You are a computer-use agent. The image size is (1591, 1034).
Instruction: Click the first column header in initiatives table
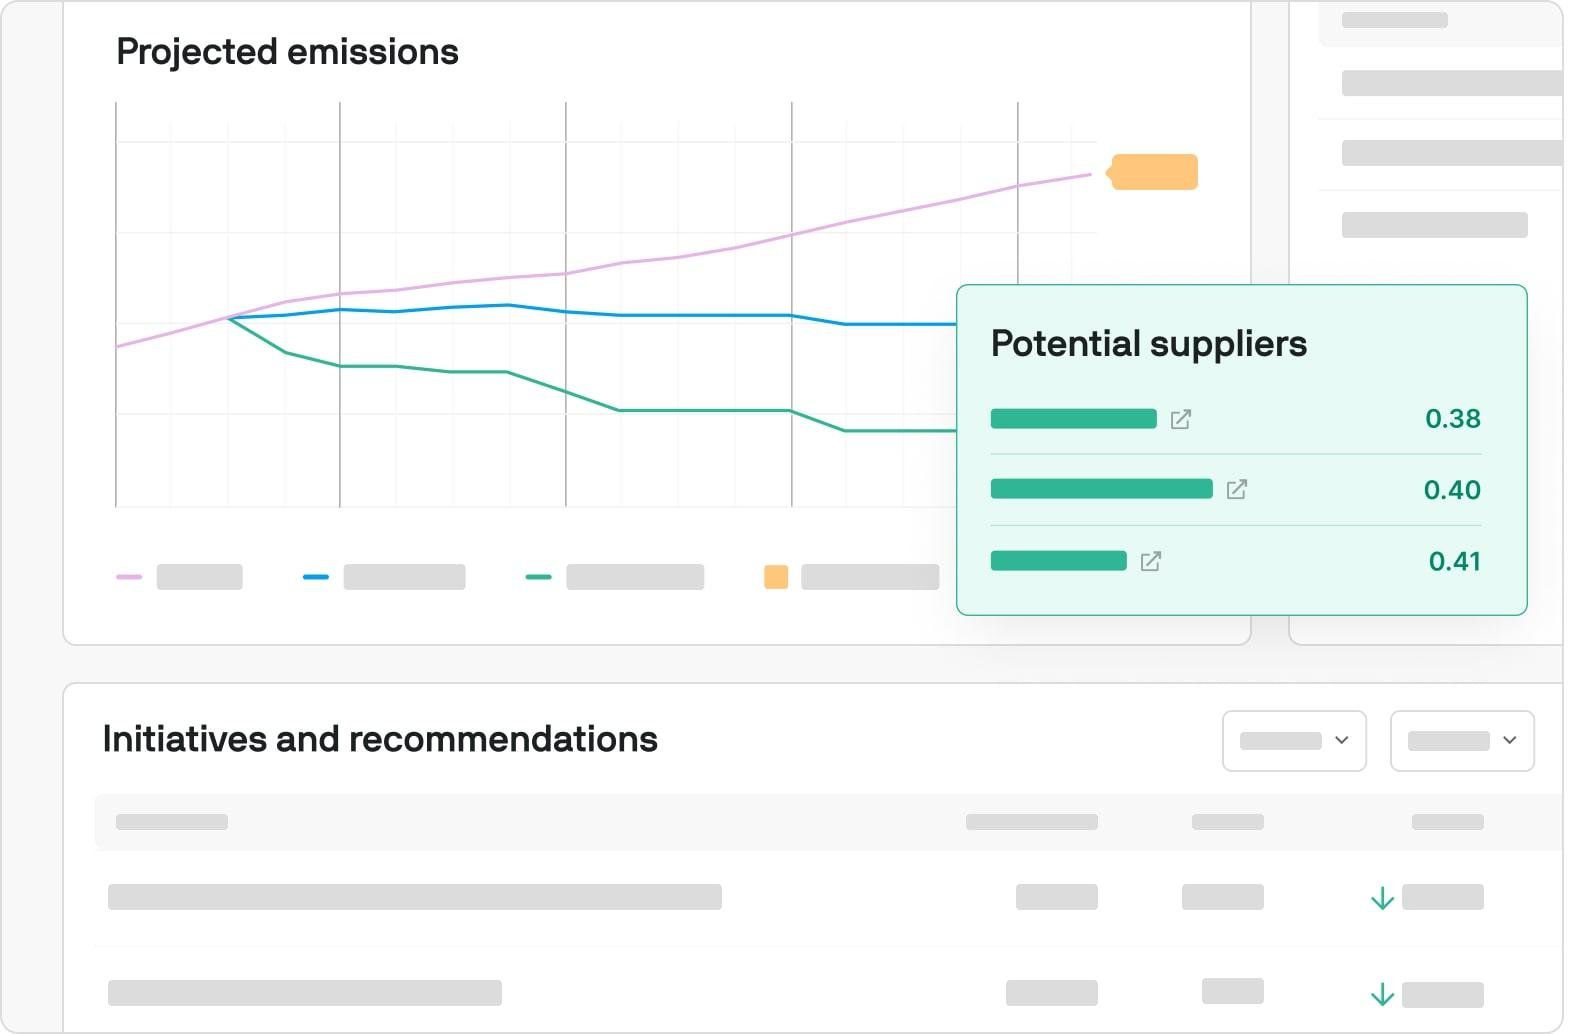[172, 822]
